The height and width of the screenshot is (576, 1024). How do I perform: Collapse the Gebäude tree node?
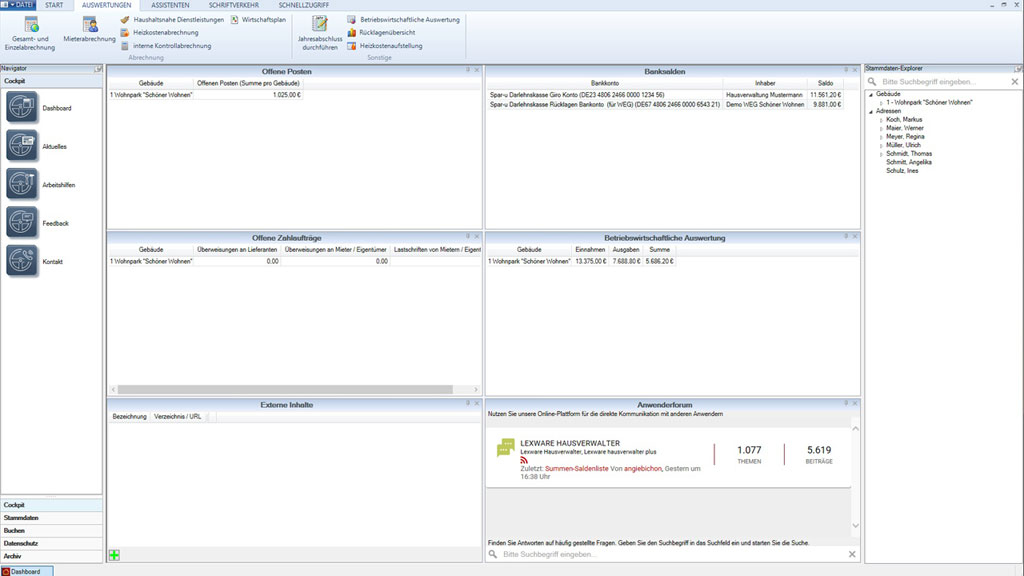point(871,94)
